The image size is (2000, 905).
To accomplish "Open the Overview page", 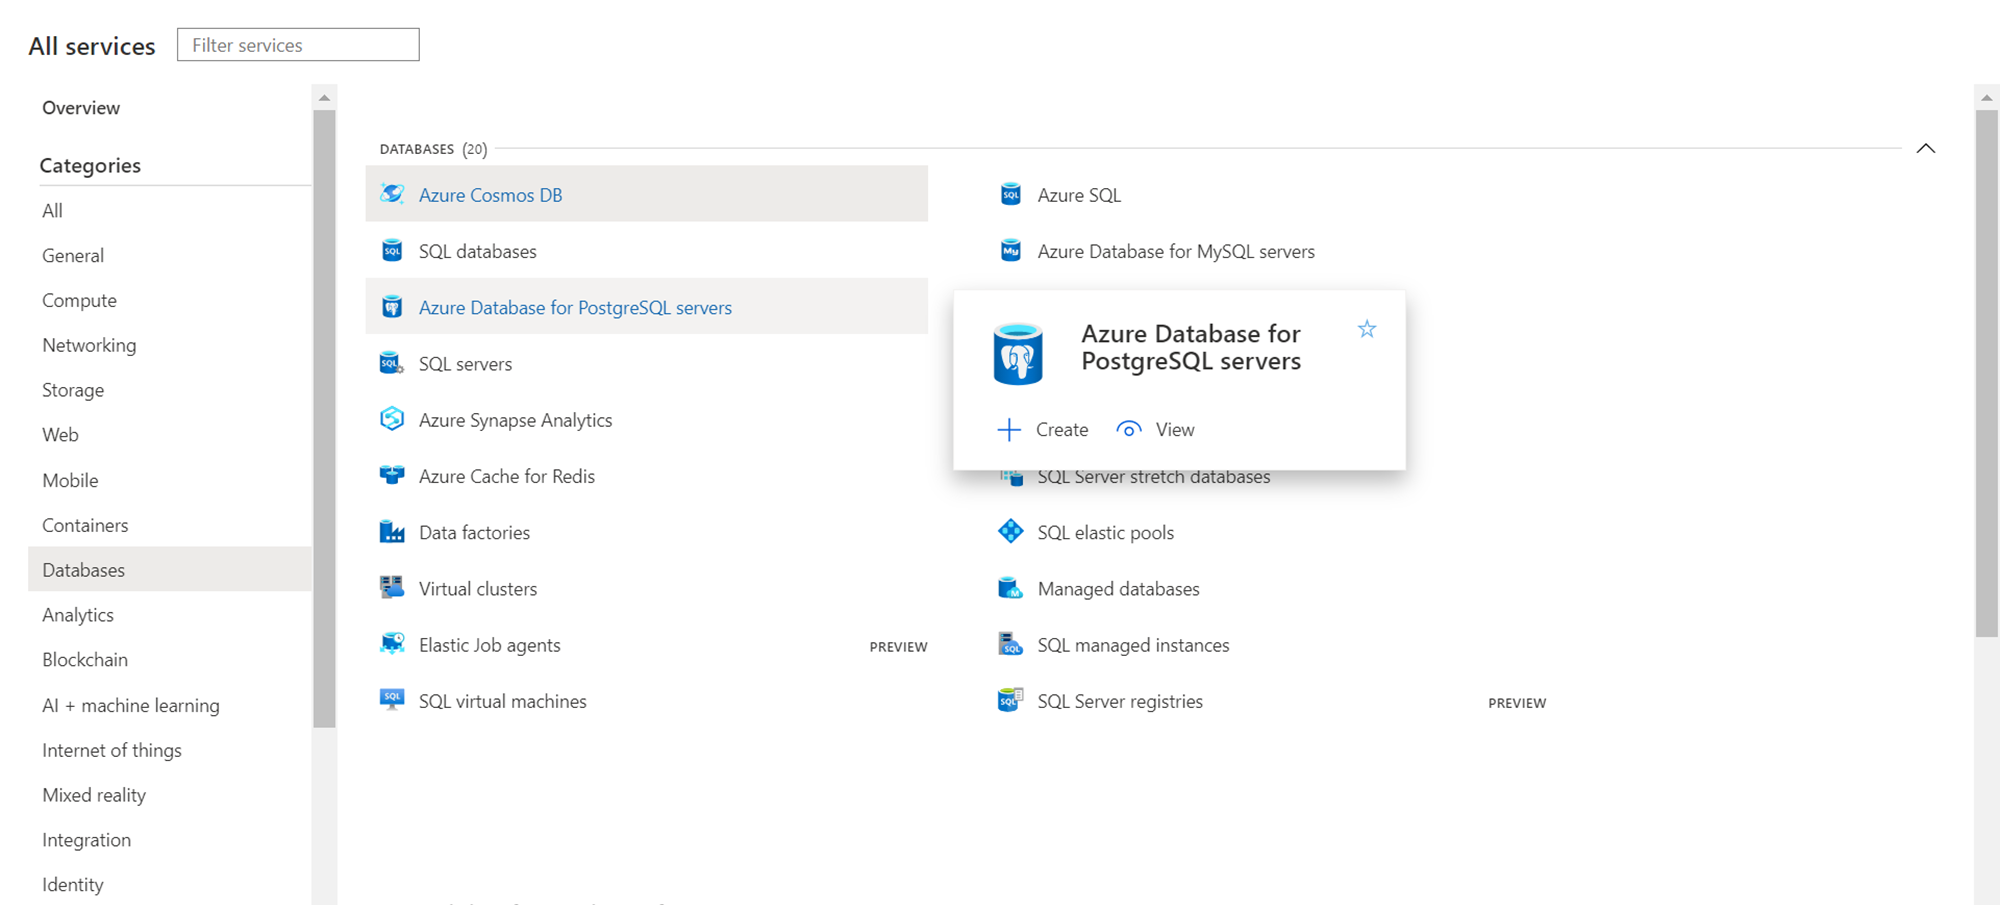I will pyautogui.click(x=81, y=108).
